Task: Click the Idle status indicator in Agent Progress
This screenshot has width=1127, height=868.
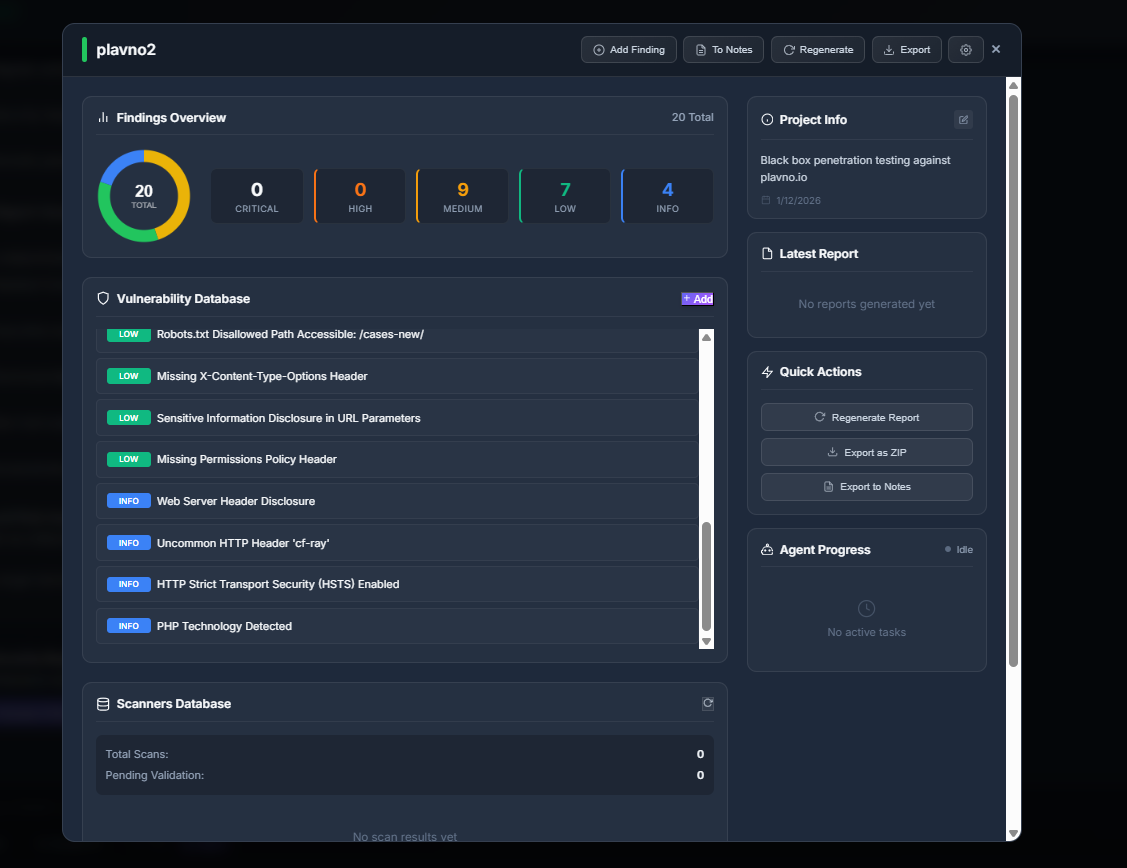Action: click(x=958, y=548)
